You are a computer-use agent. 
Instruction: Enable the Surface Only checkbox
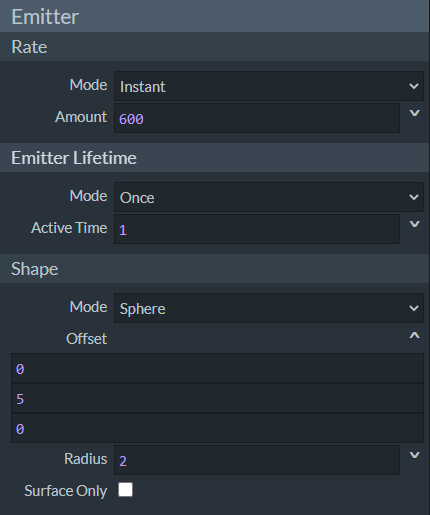tap(125, 490)
